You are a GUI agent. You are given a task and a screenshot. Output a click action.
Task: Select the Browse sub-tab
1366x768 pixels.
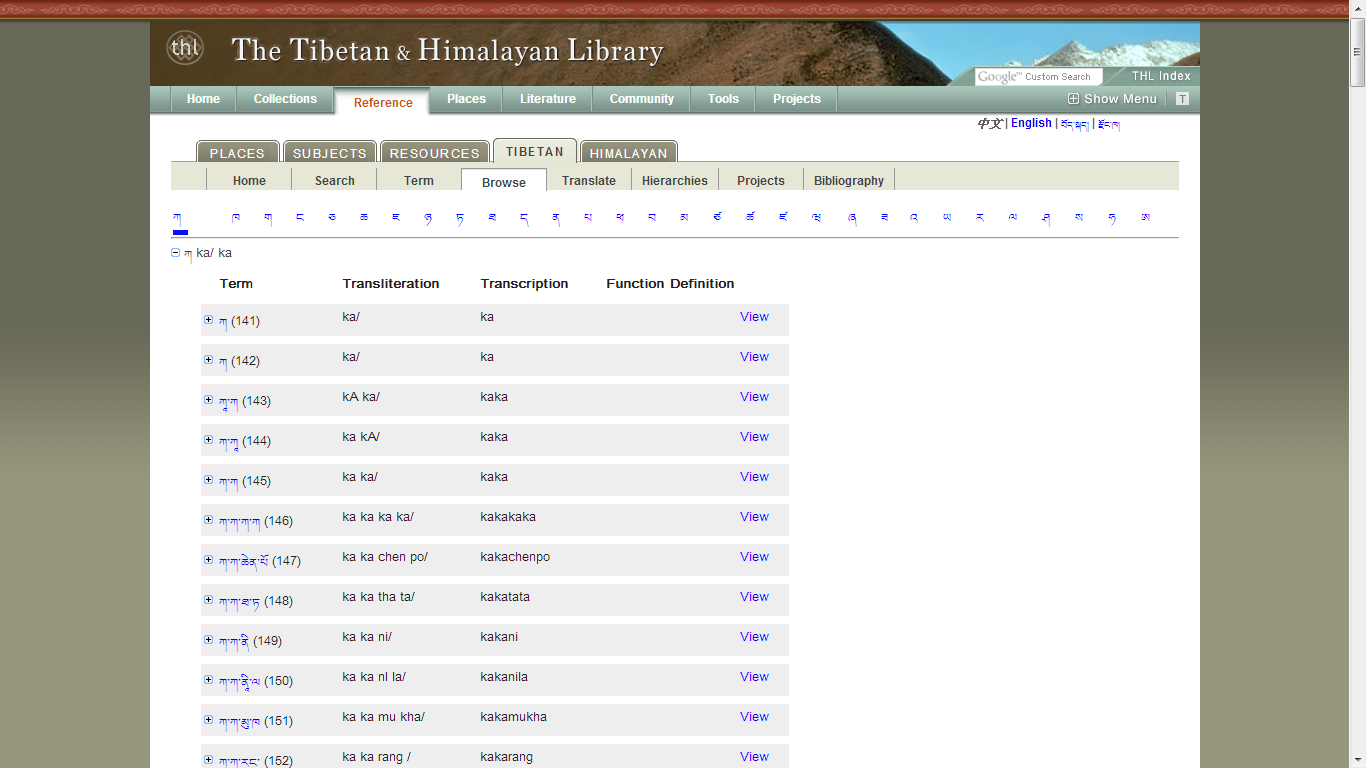504,181
